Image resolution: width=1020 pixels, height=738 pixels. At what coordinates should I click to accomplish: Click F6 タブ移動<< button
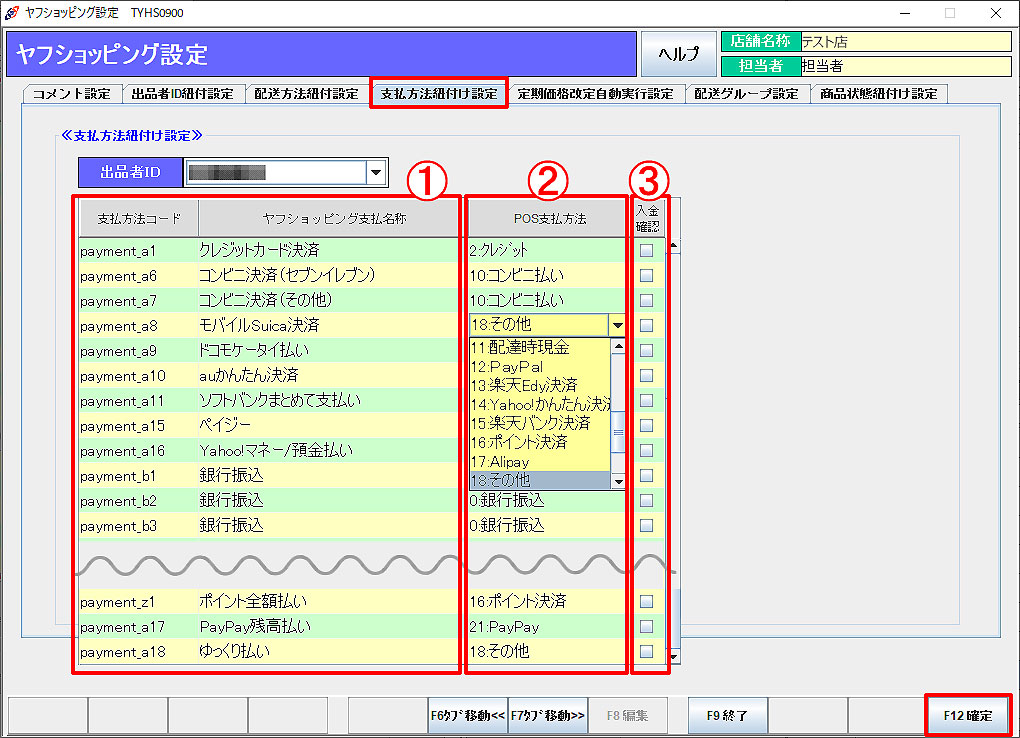click(468, 715)
